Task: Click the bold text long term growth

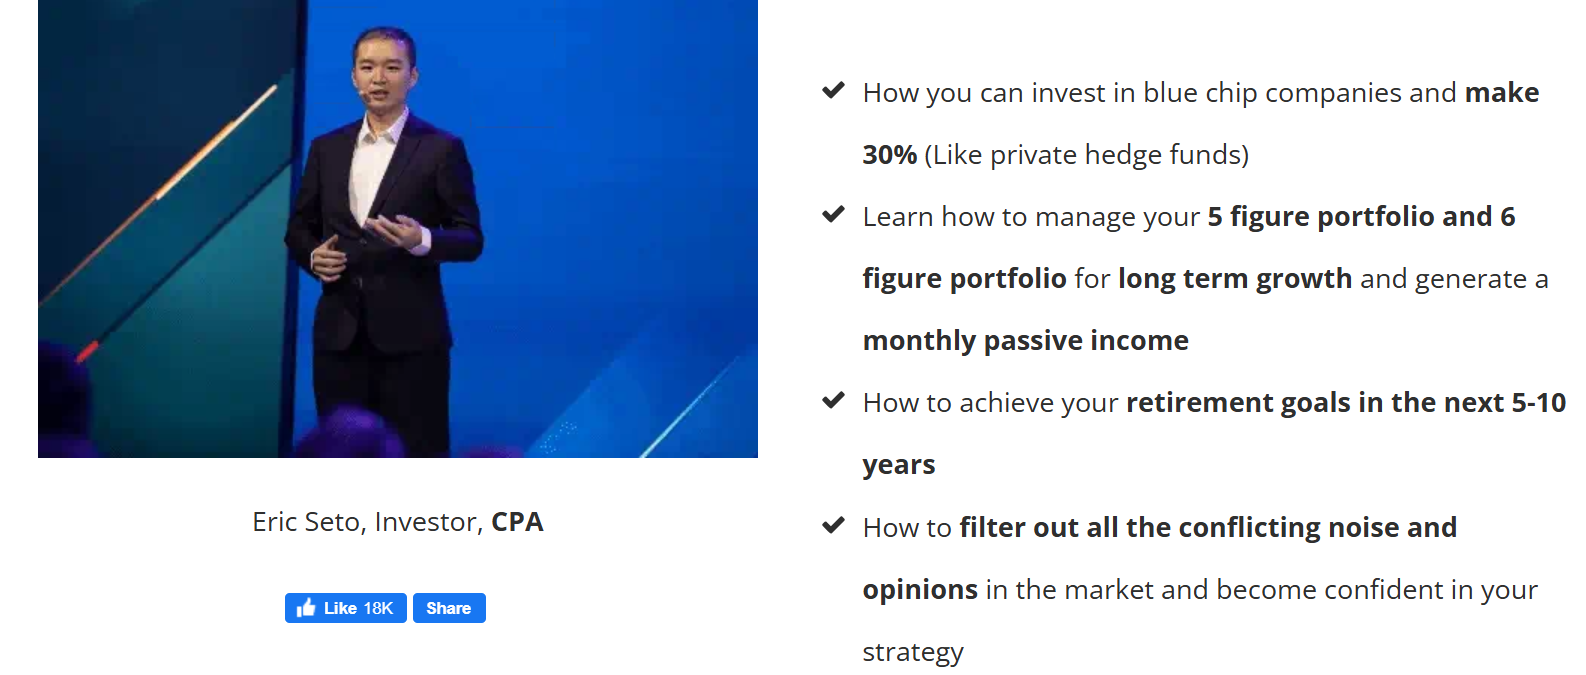Action: coord(1235,278)
